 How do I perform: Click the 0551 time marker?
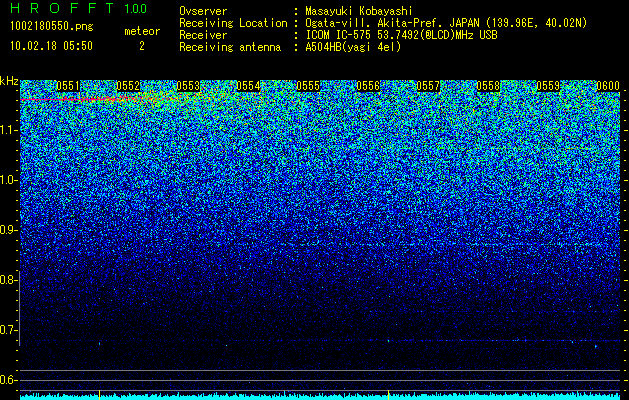click(68, 86)
